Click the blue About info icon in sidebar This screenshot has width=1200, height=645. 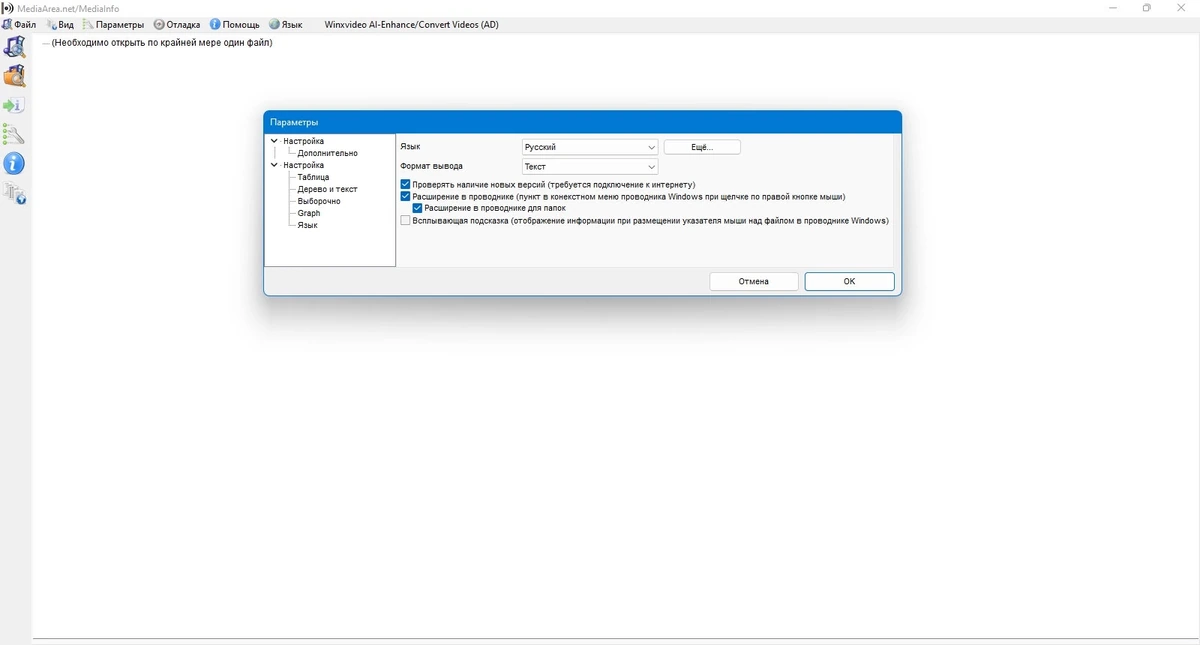click(14, 163)
